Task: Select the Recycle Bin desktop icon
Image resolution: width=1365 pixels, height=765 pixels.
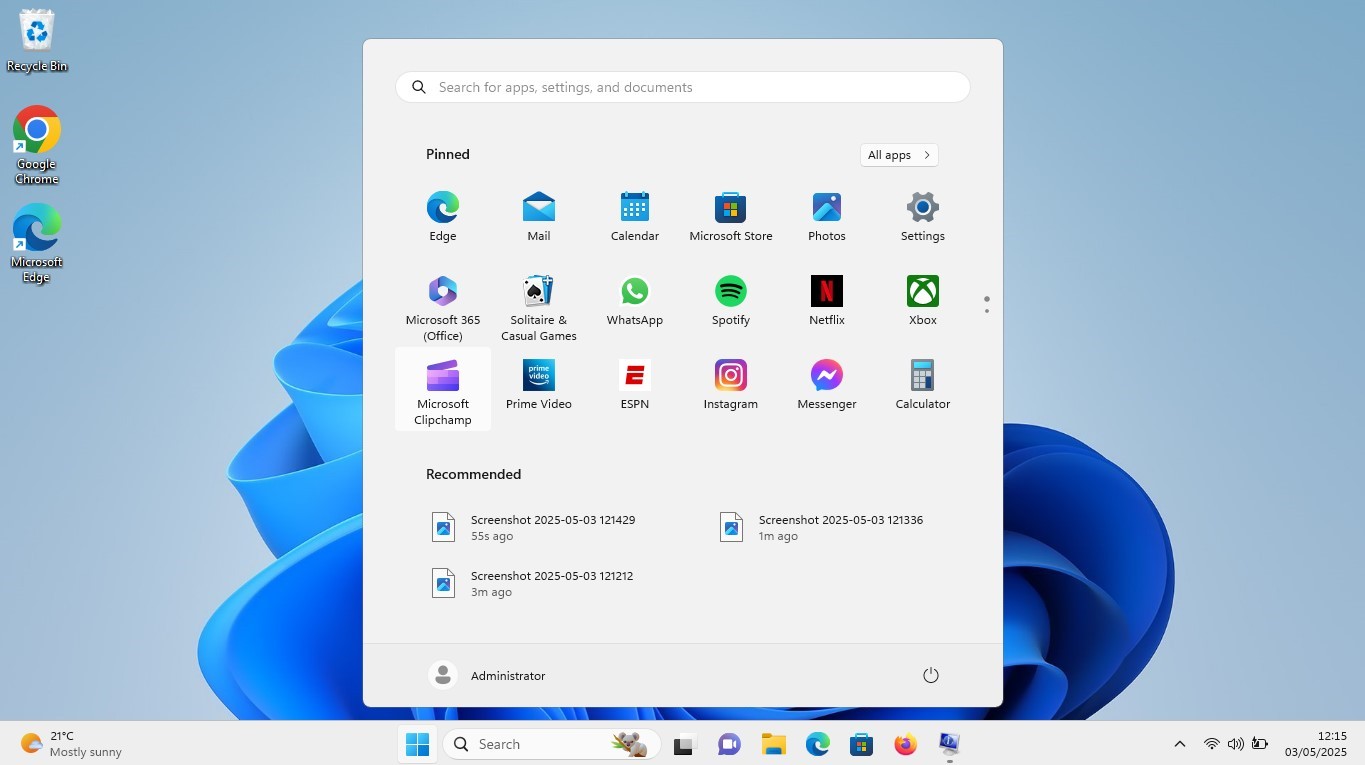Action: (37, 40)
